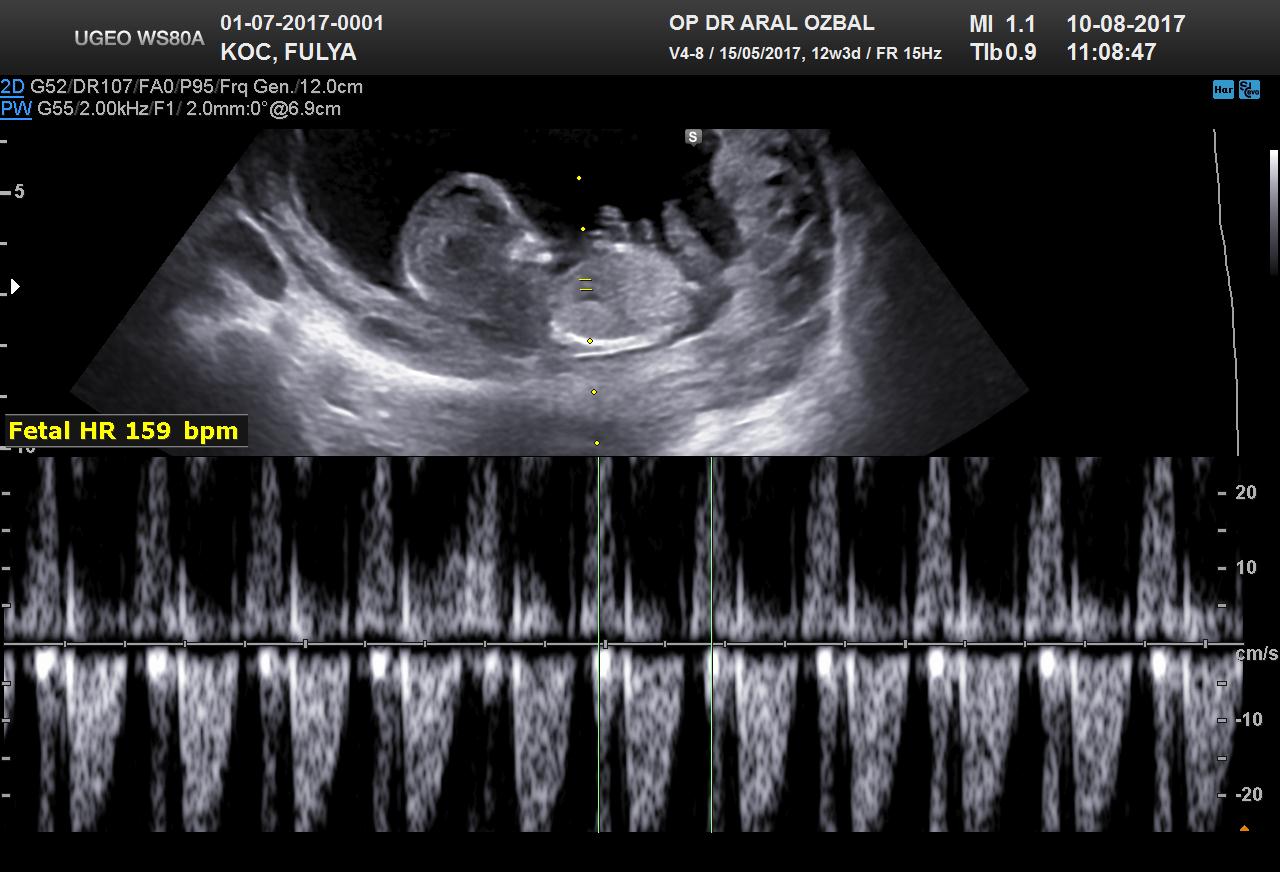
Task: Select the PW mode label
Action: 16,109
